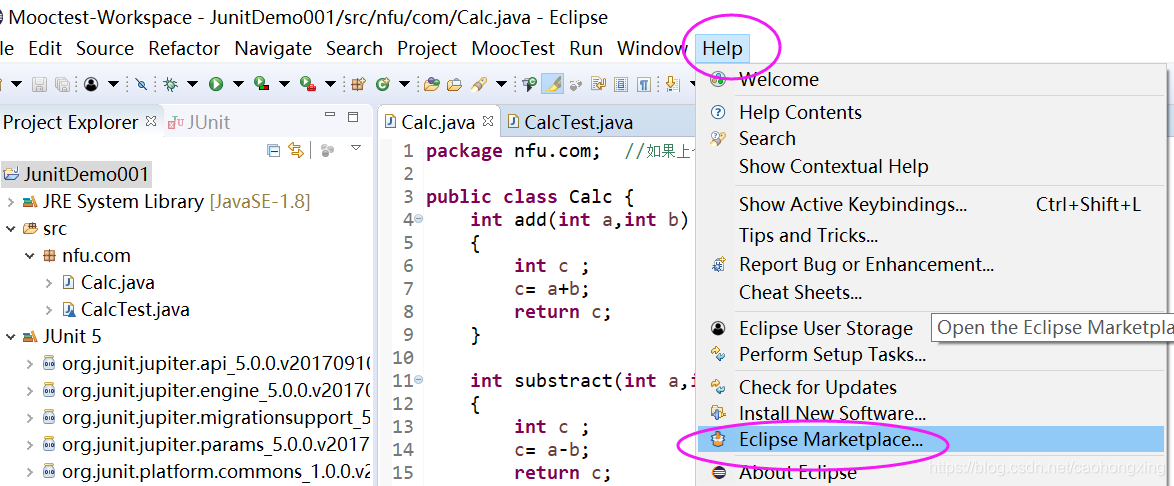The image size is (1174, 486).
Task: Click Collapse All in Project Explorer
Action: click(x=273, y=151)
